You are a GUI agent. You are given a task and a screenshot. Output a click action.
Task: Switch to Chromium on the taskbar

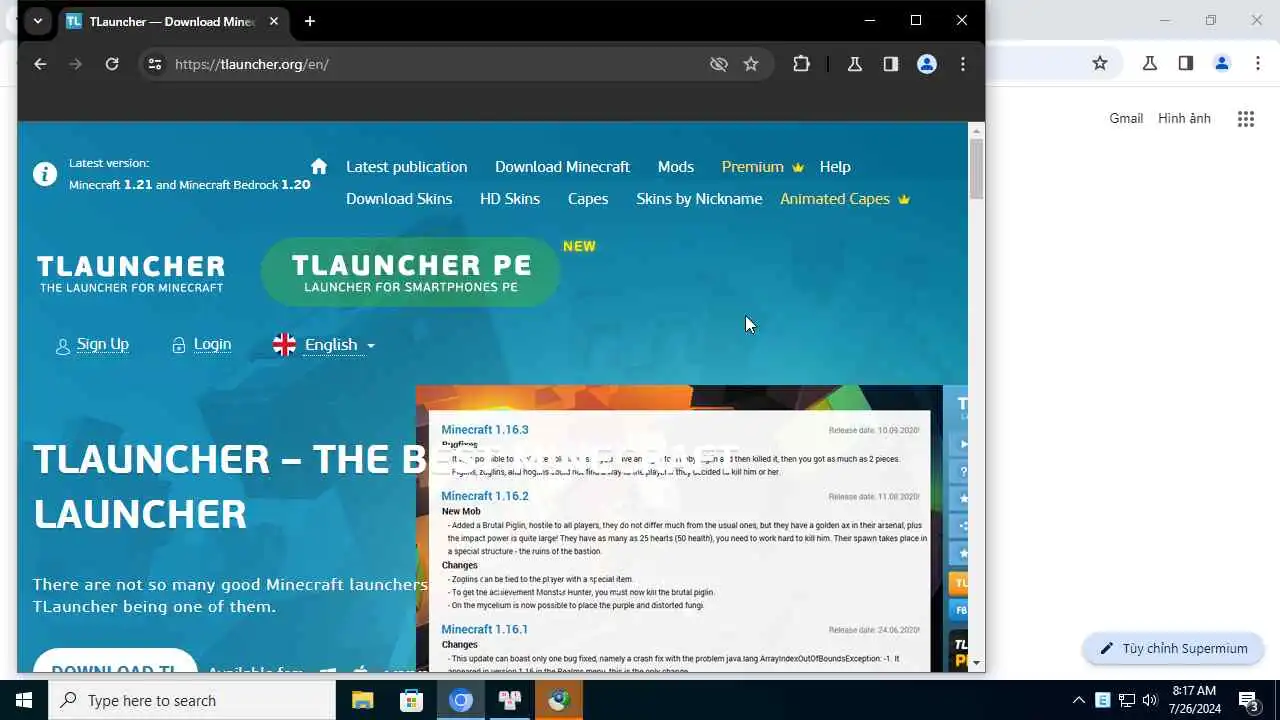(x=461, y=700)
